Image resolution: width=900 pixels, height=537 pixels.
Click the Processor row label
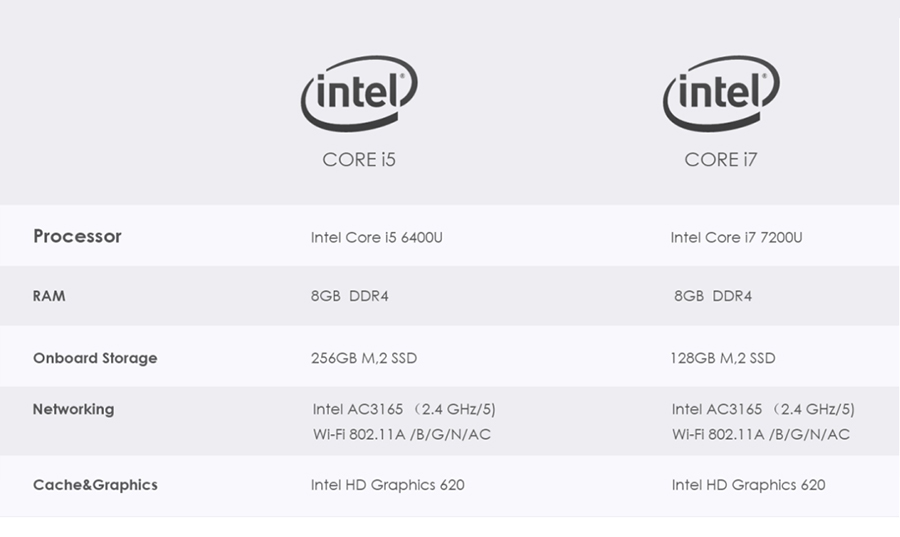tap(77, 236)
